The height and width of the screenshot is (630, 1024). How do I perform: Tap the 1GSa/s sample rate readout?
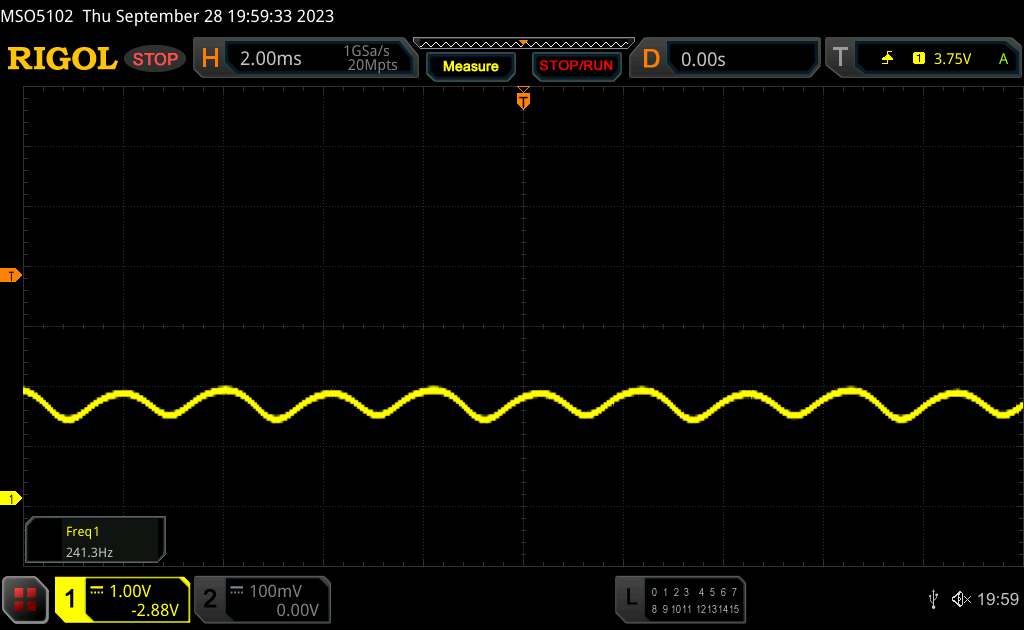[366, 51]
